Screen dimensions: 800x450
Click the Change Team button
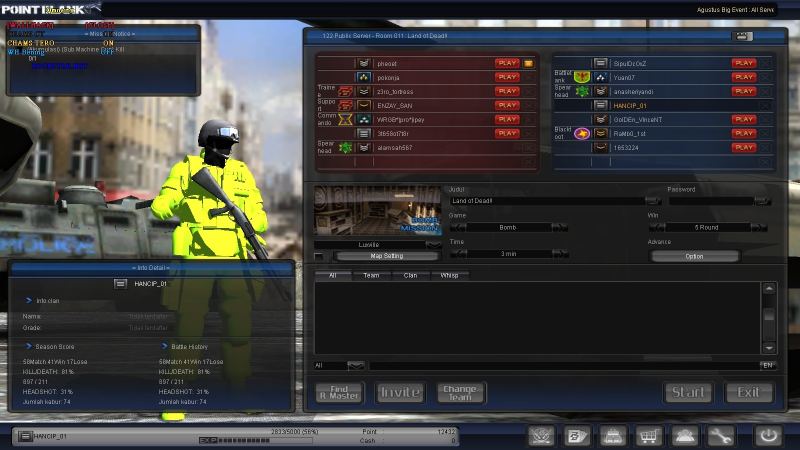point(461,392)
